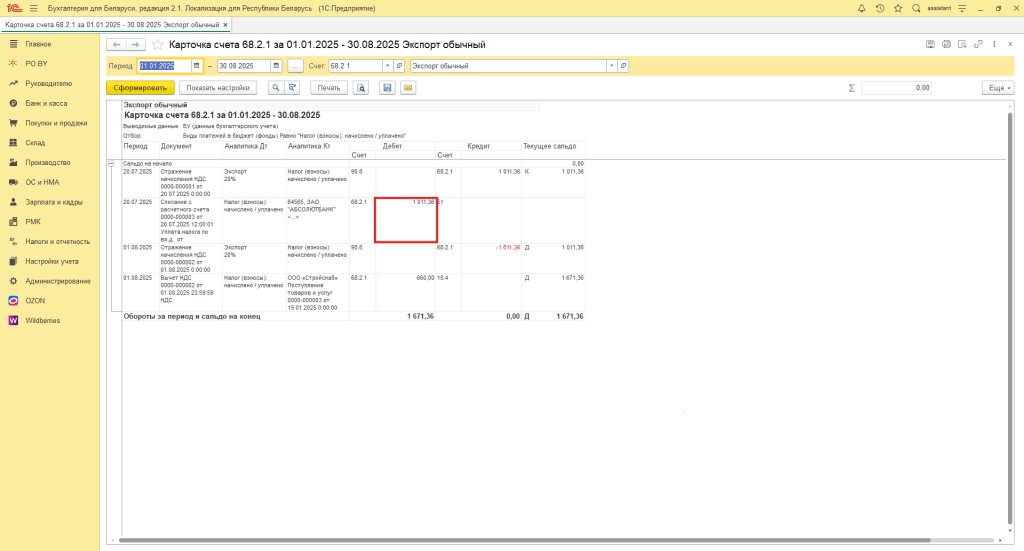Click the ООО «Стройснаб» analytics cell

pyautogui.click(x=318, y=292)
